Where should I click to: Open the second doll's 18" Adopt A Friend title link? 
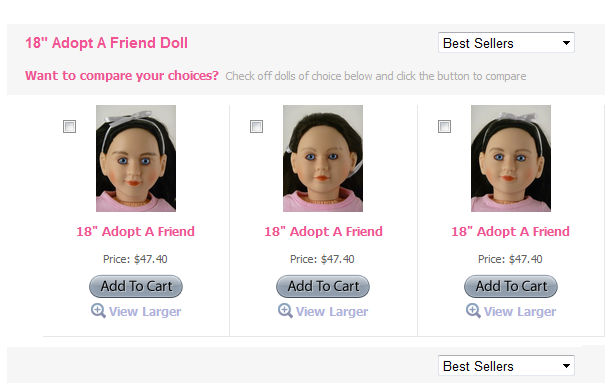(323, 232)
